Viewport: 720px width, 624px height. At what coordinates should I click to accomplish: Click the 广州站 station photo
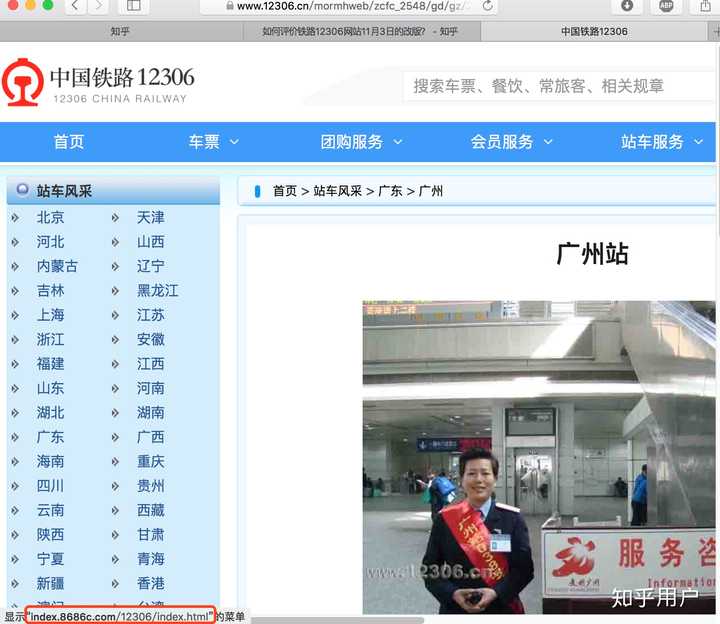point(539,457)
